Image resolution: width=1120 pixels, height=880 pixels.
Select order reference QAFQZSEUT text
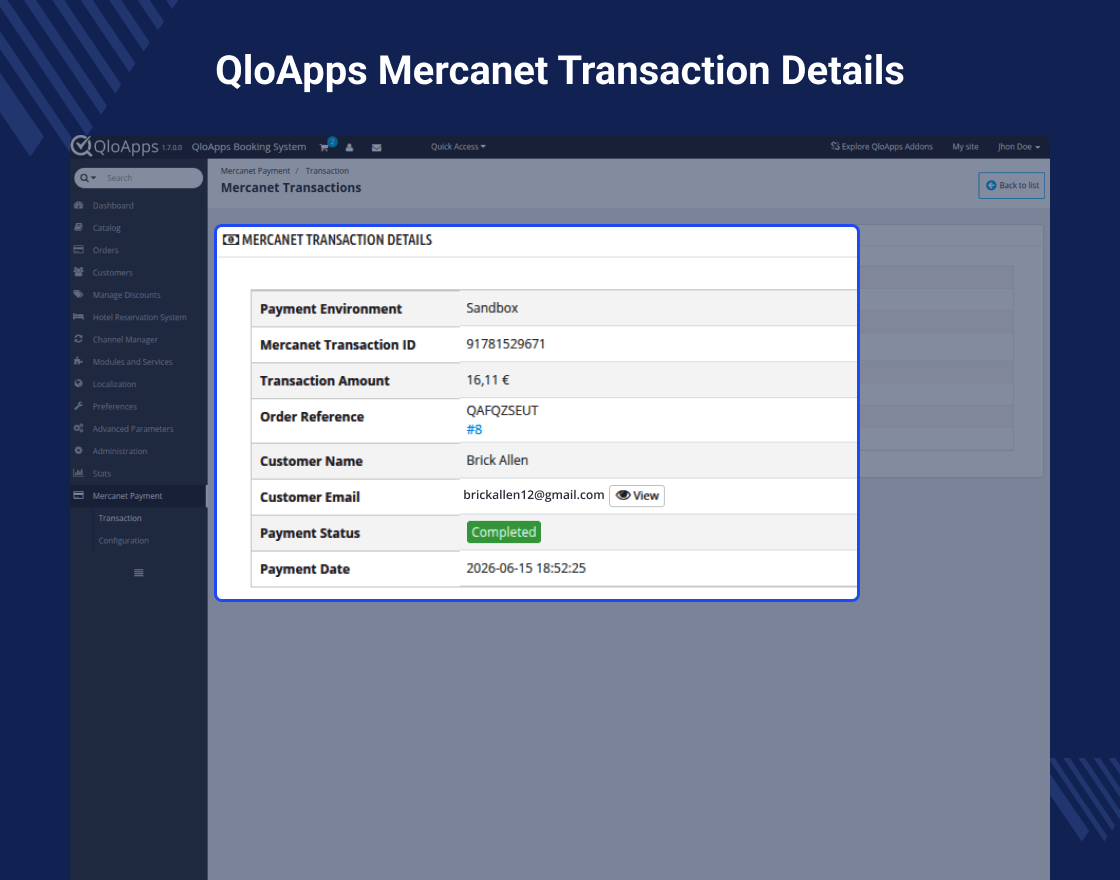pyautogui.click(x=502, y=411)
